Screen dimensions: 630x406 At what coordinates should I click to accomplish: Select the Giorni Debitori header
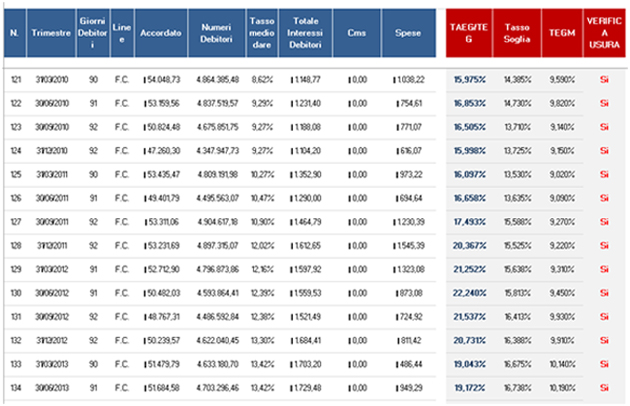[93, 33]
